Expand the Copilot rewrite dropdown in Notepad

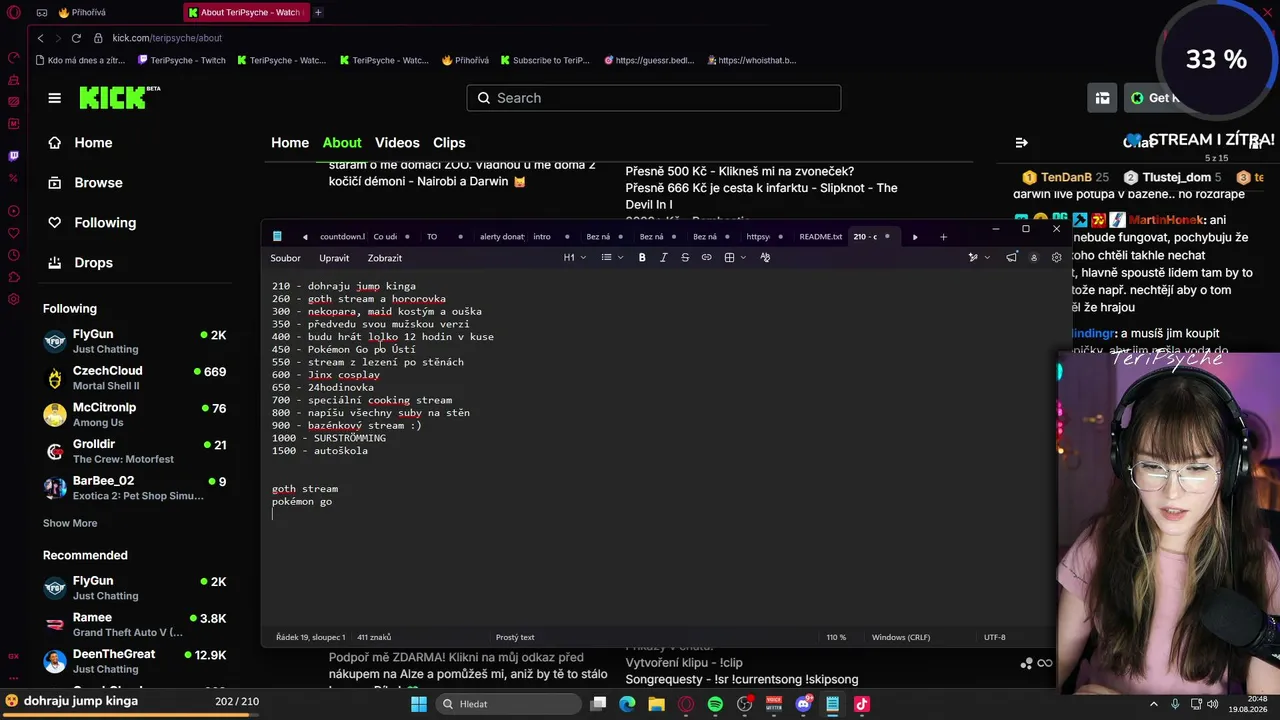click(987, 258)
